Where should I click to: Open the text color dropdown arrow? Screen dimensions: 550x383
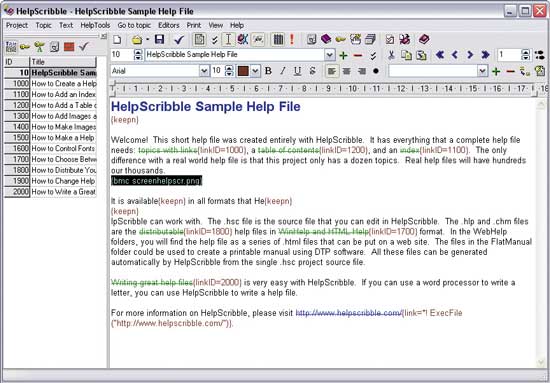pos(255,71)
